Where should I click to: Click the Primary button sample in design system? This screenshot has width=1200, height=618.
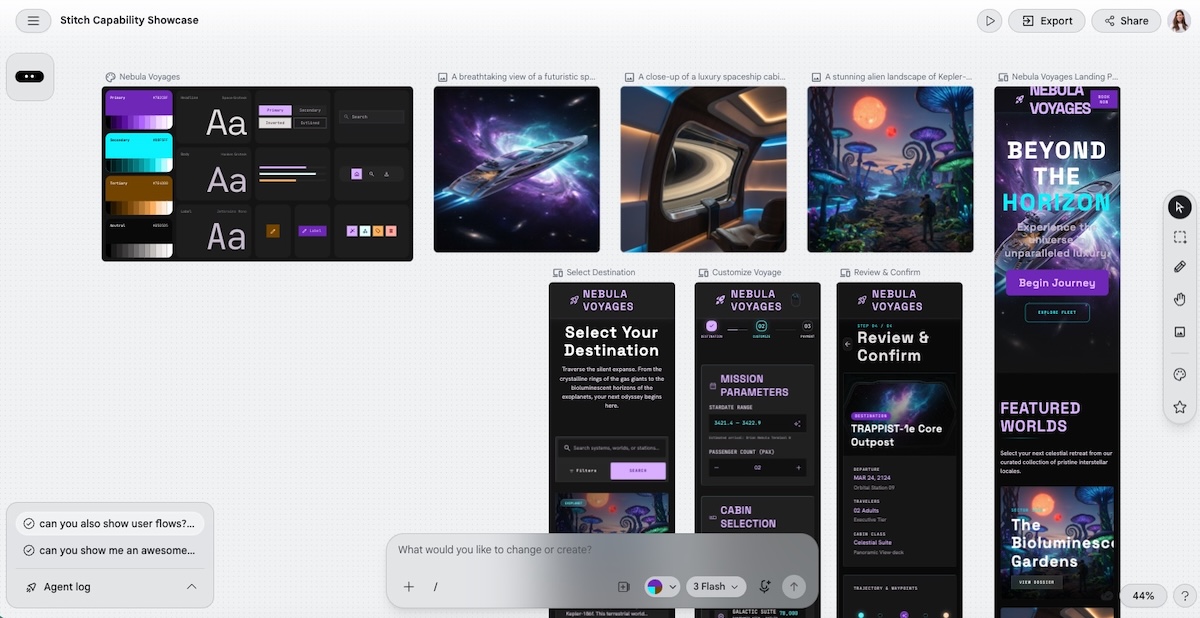(x=275, y=110)
